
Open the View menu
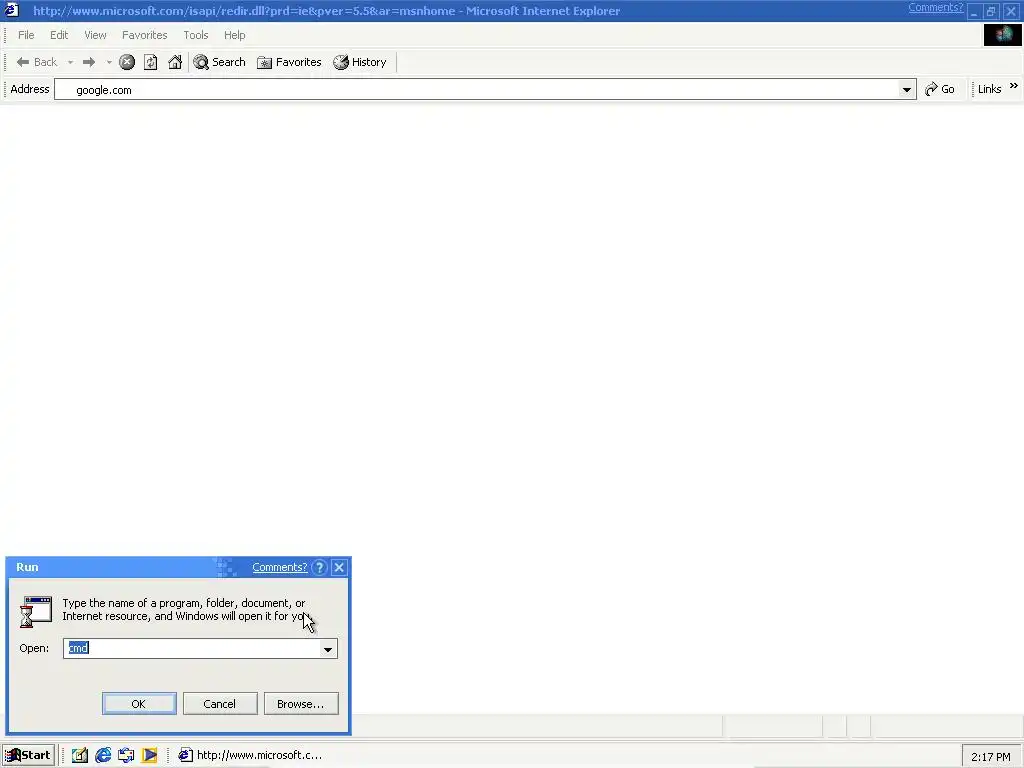[95, 35]
